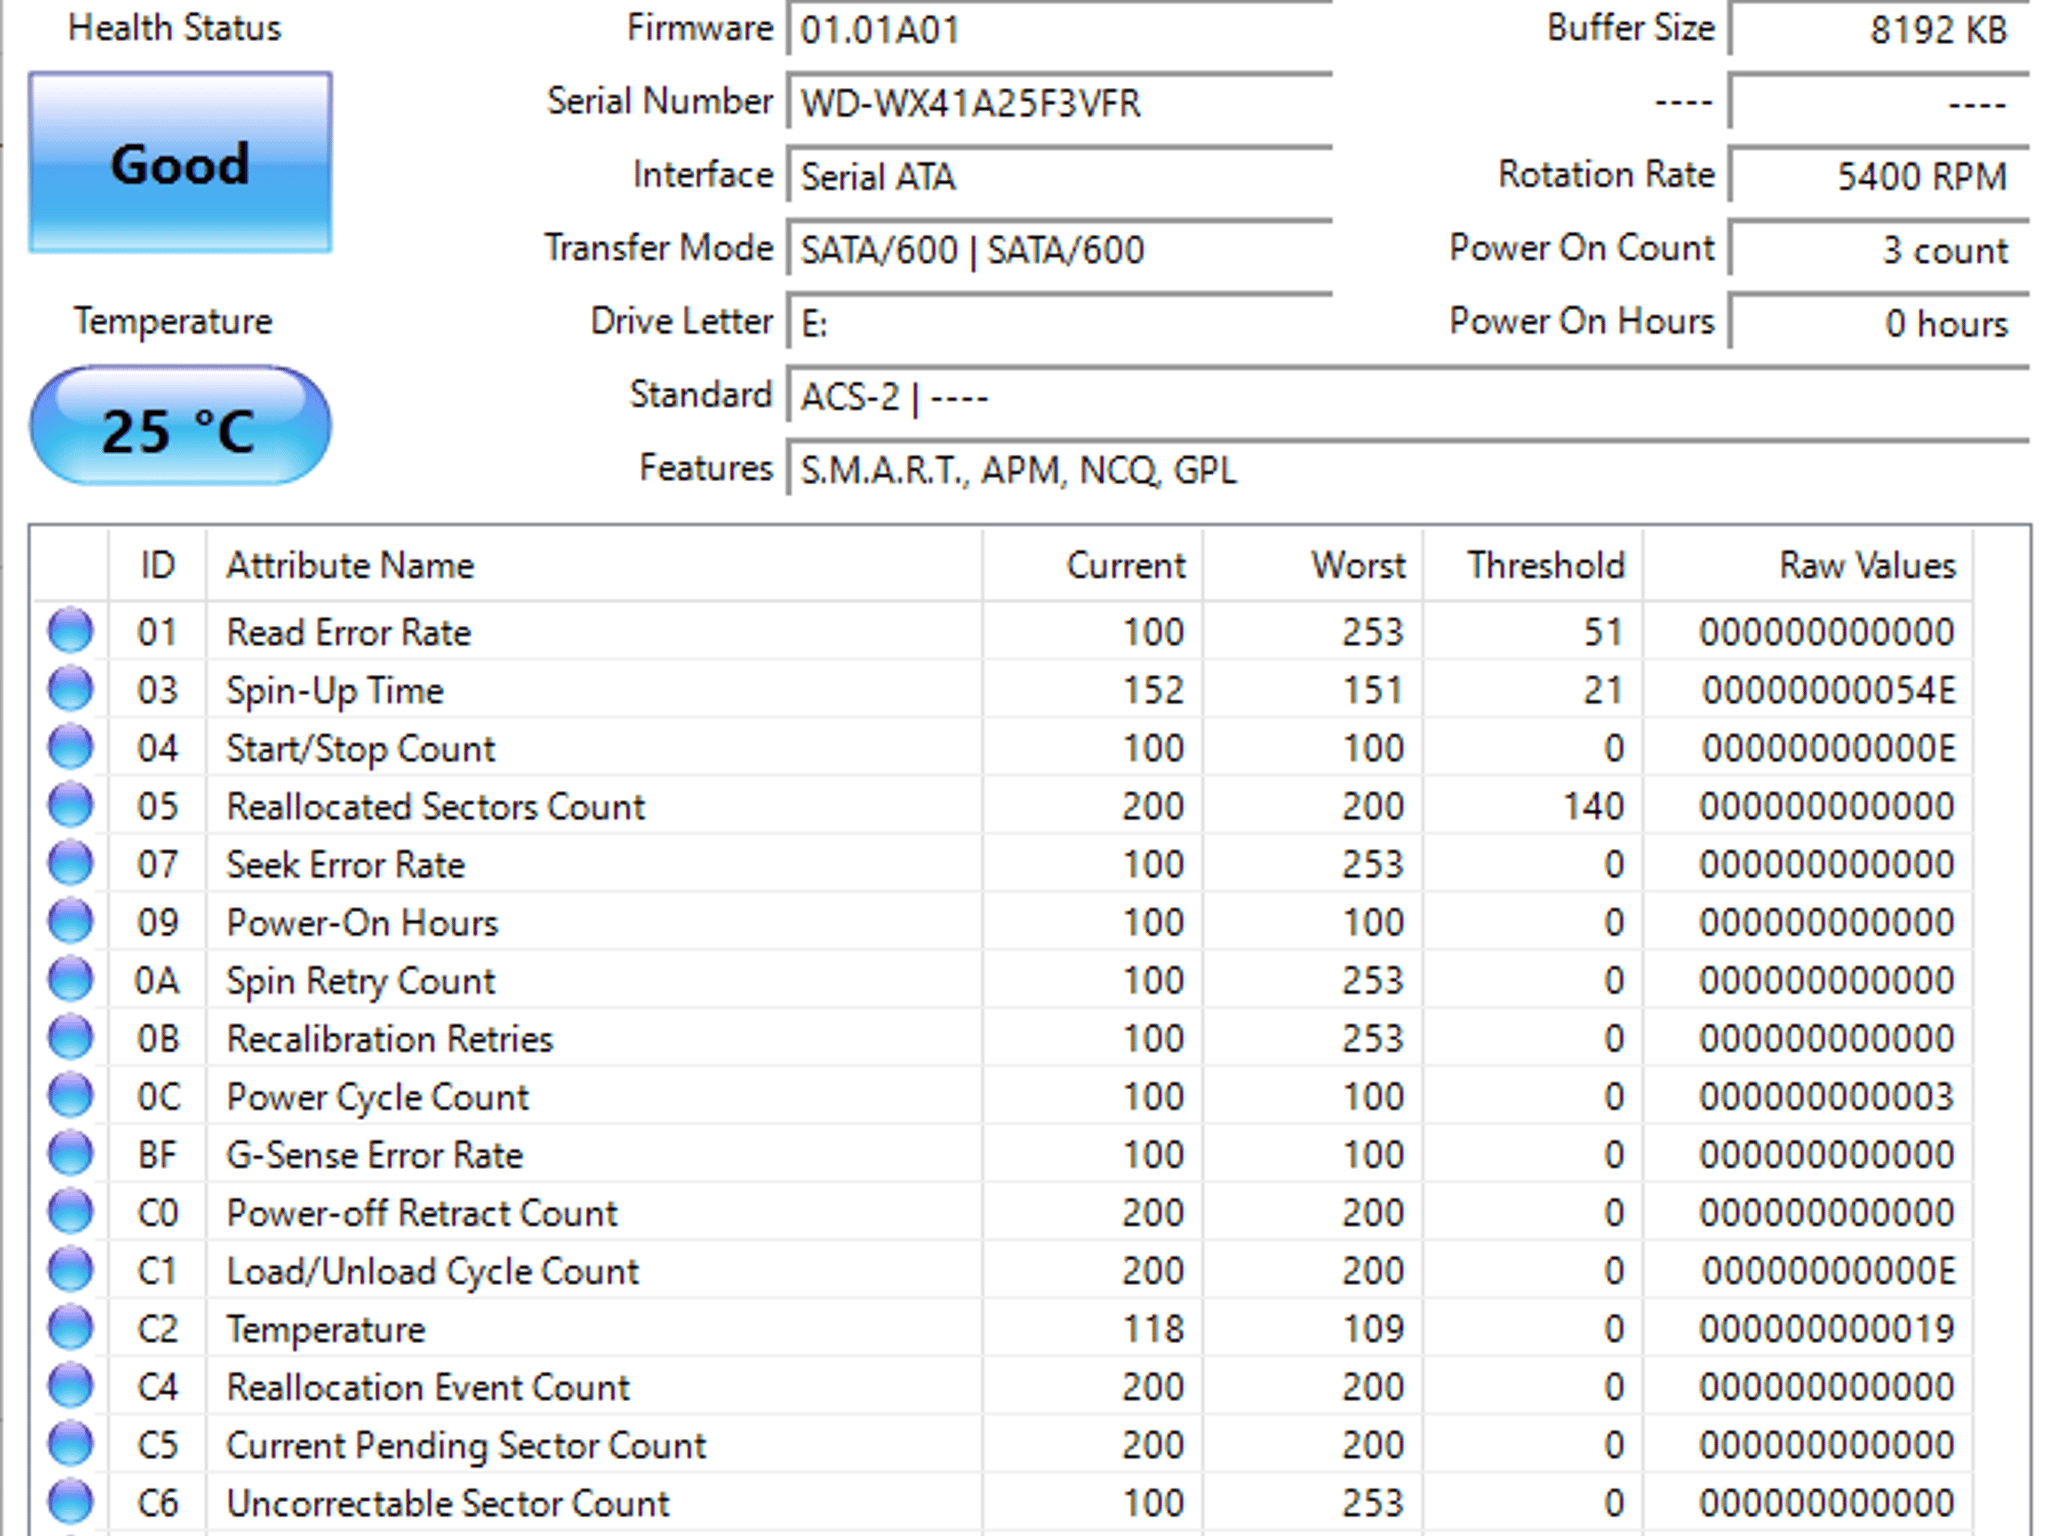This screenshot has height=1536, width=2048.
Task: Click the Buffer Size field 8192 KB
Action: (x=1880, y=29)
